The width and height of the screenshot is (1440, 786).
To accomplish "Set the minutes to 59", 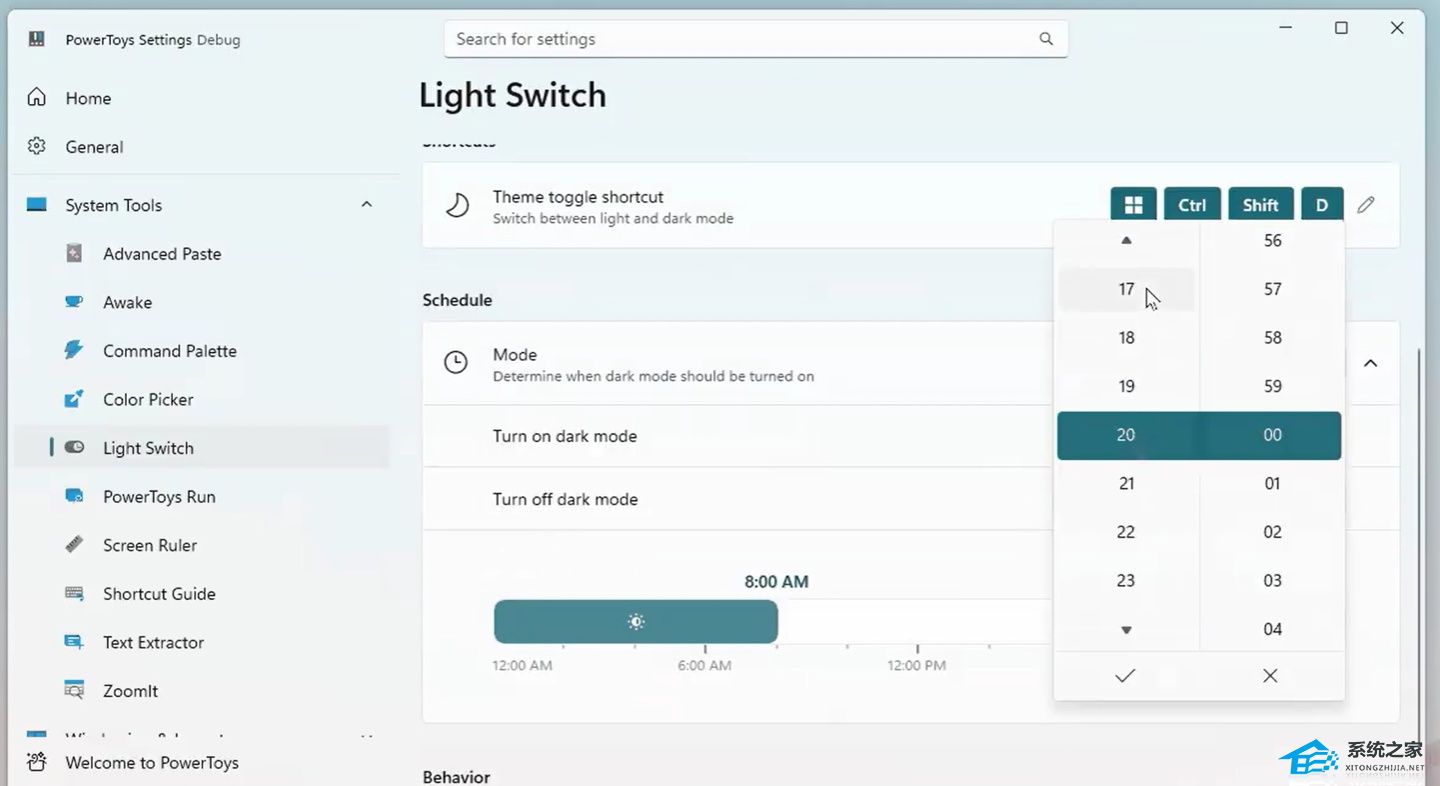I will [x=1272, y=386].
